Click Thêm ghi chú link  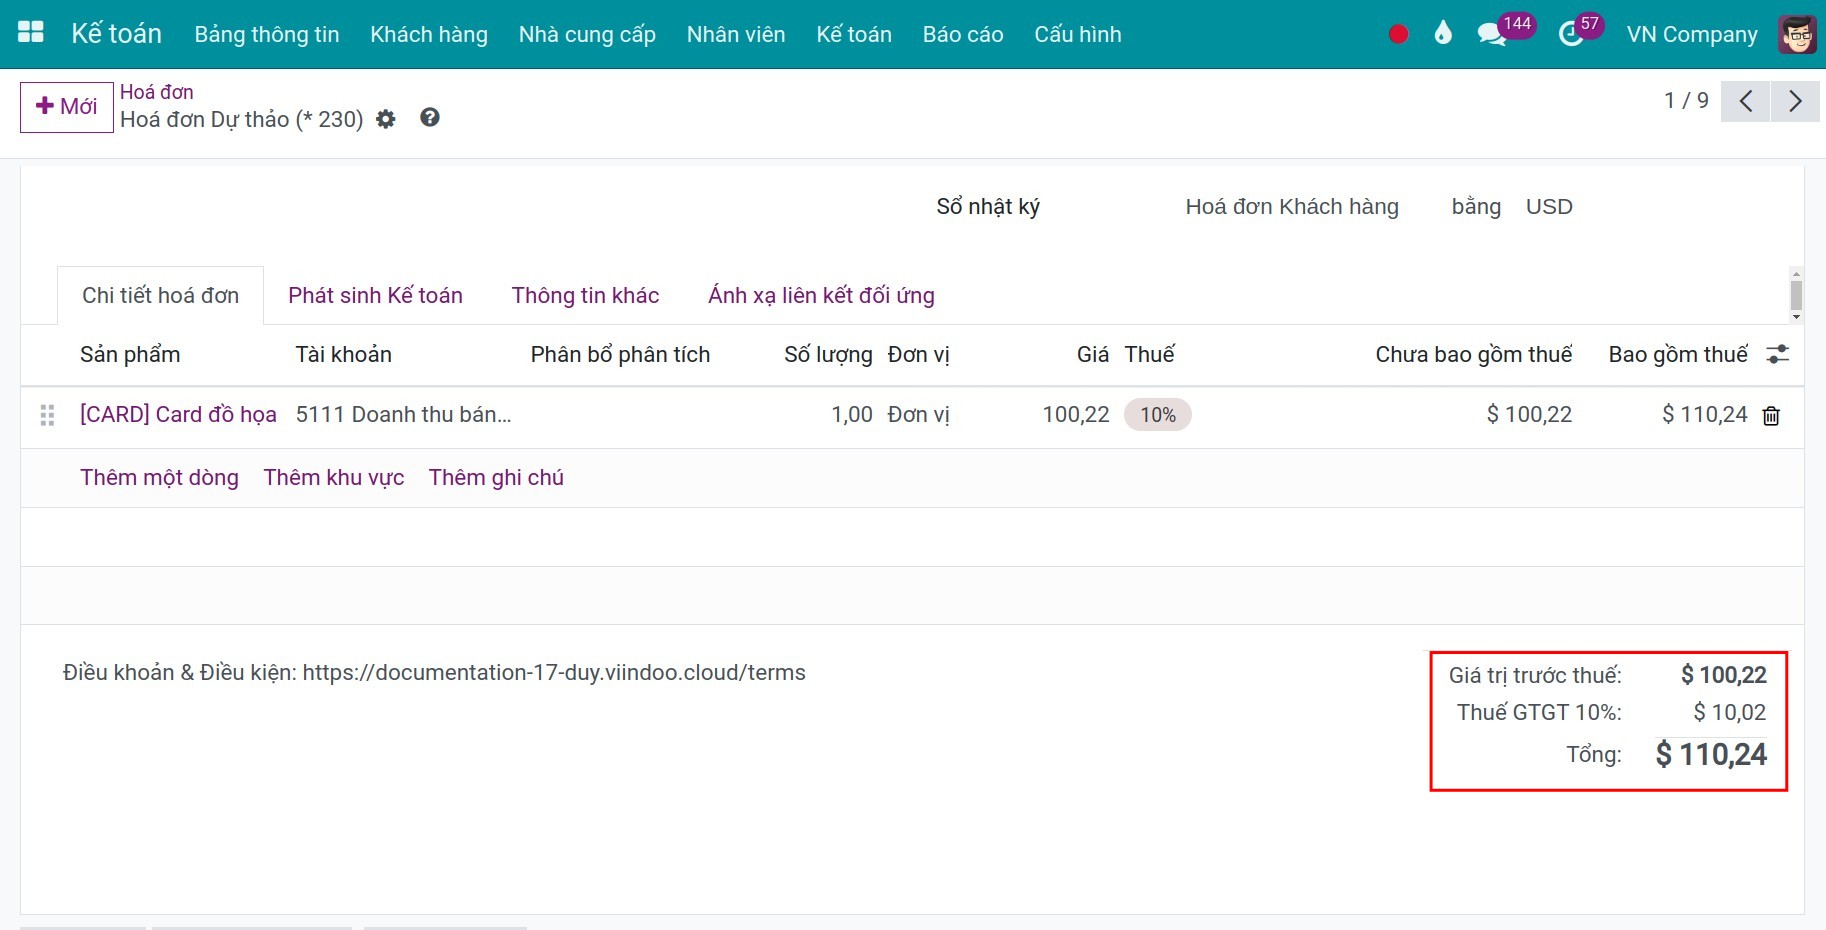496,478
